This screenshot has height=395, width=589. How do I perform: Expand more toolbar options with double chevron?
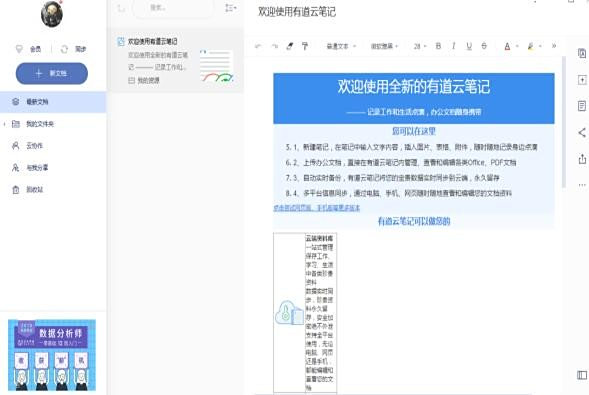tap(554, 46)
